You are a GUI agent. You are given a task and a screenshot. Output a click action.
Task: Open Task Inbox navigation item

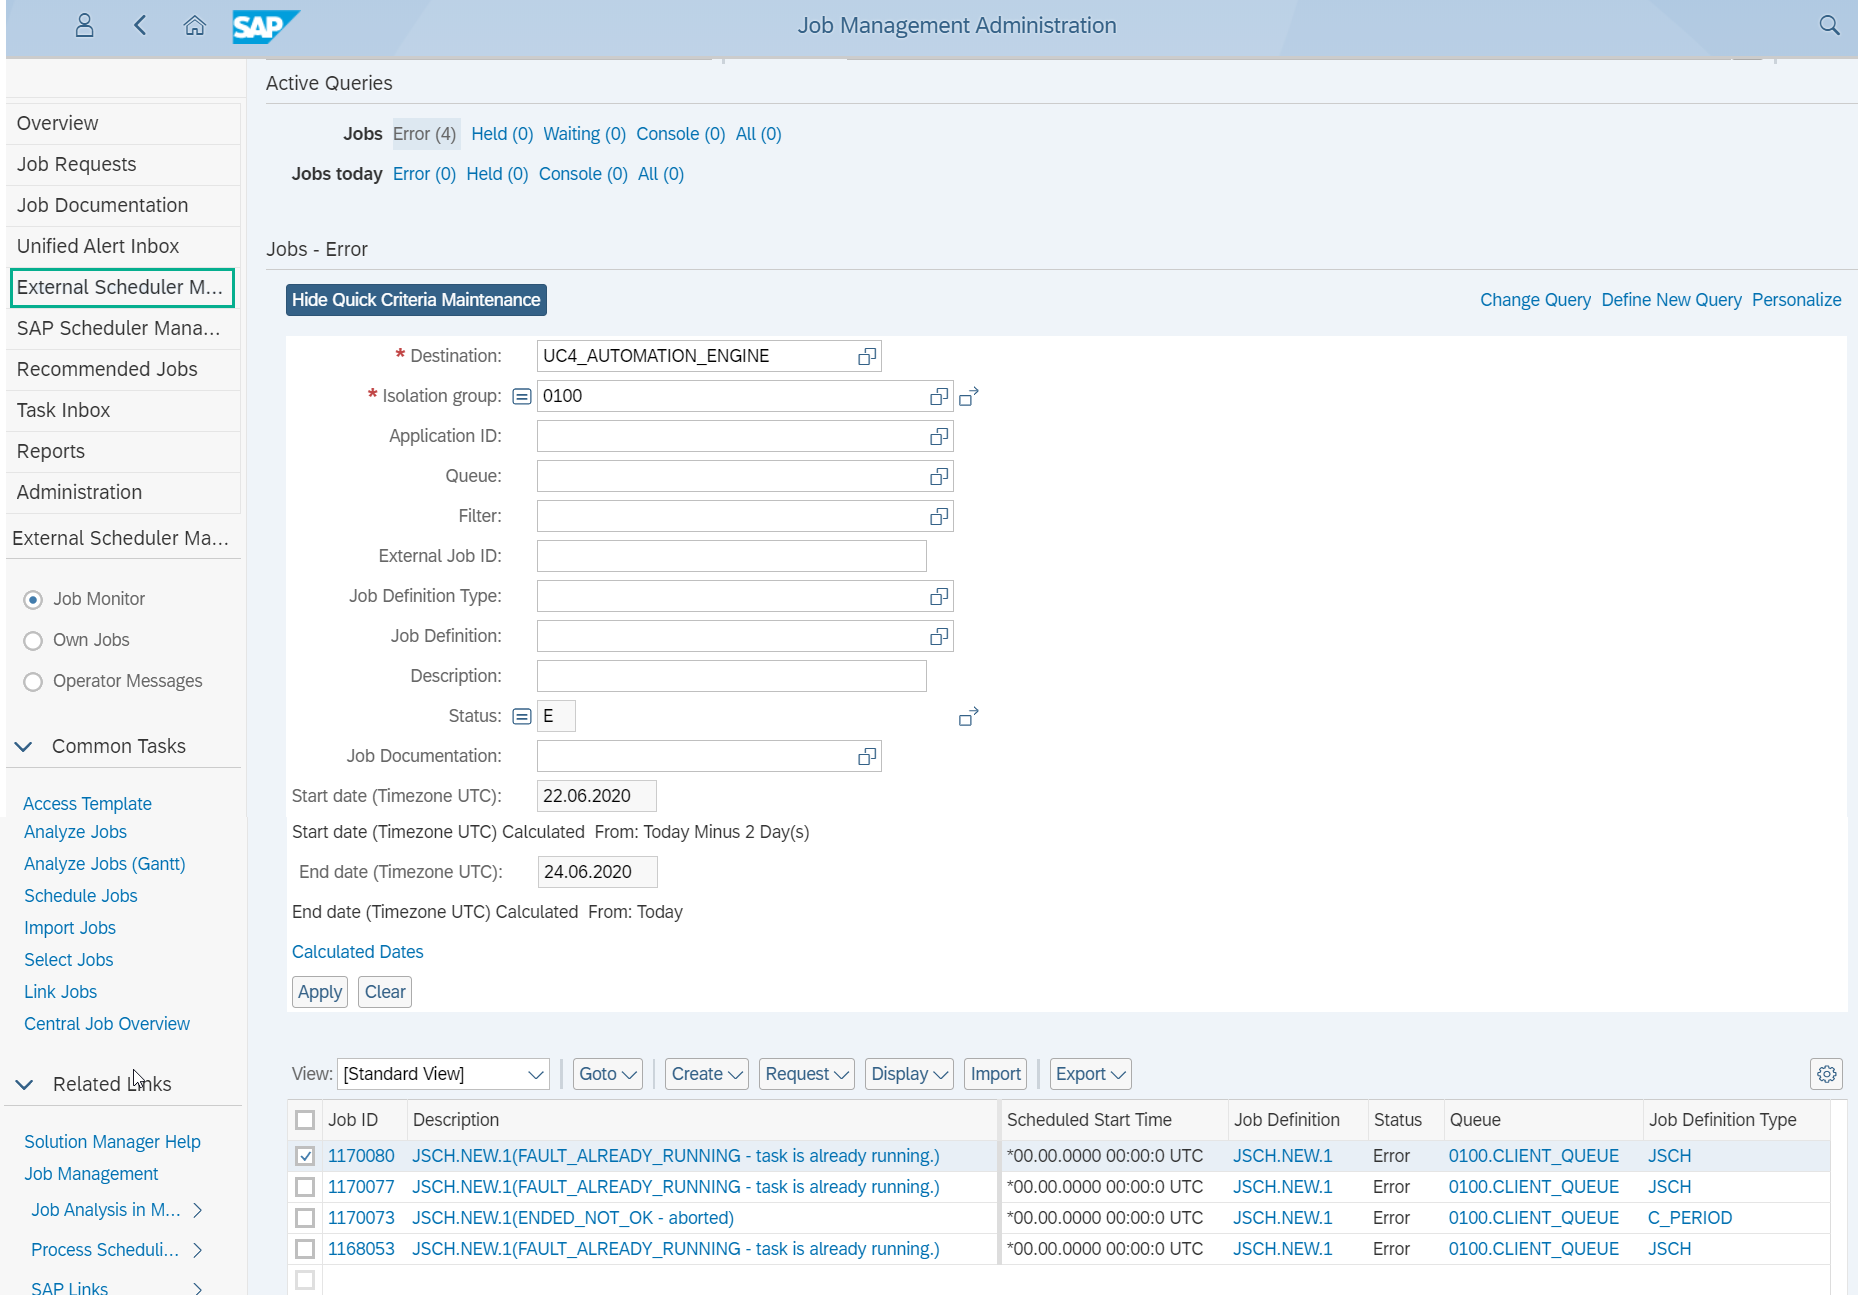click(124, 410)
